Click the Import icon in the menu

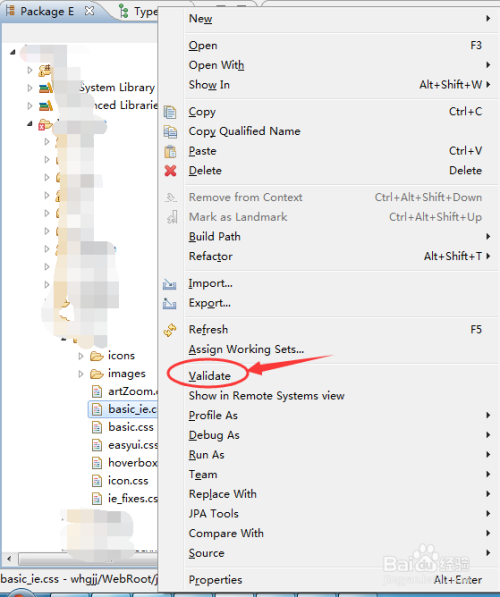(169, 284)
